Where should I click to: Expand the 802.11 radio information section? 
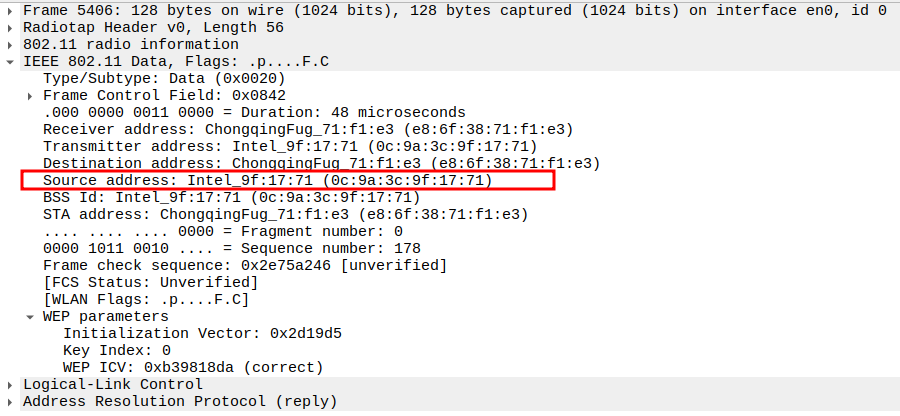click(x=11, y=44)
